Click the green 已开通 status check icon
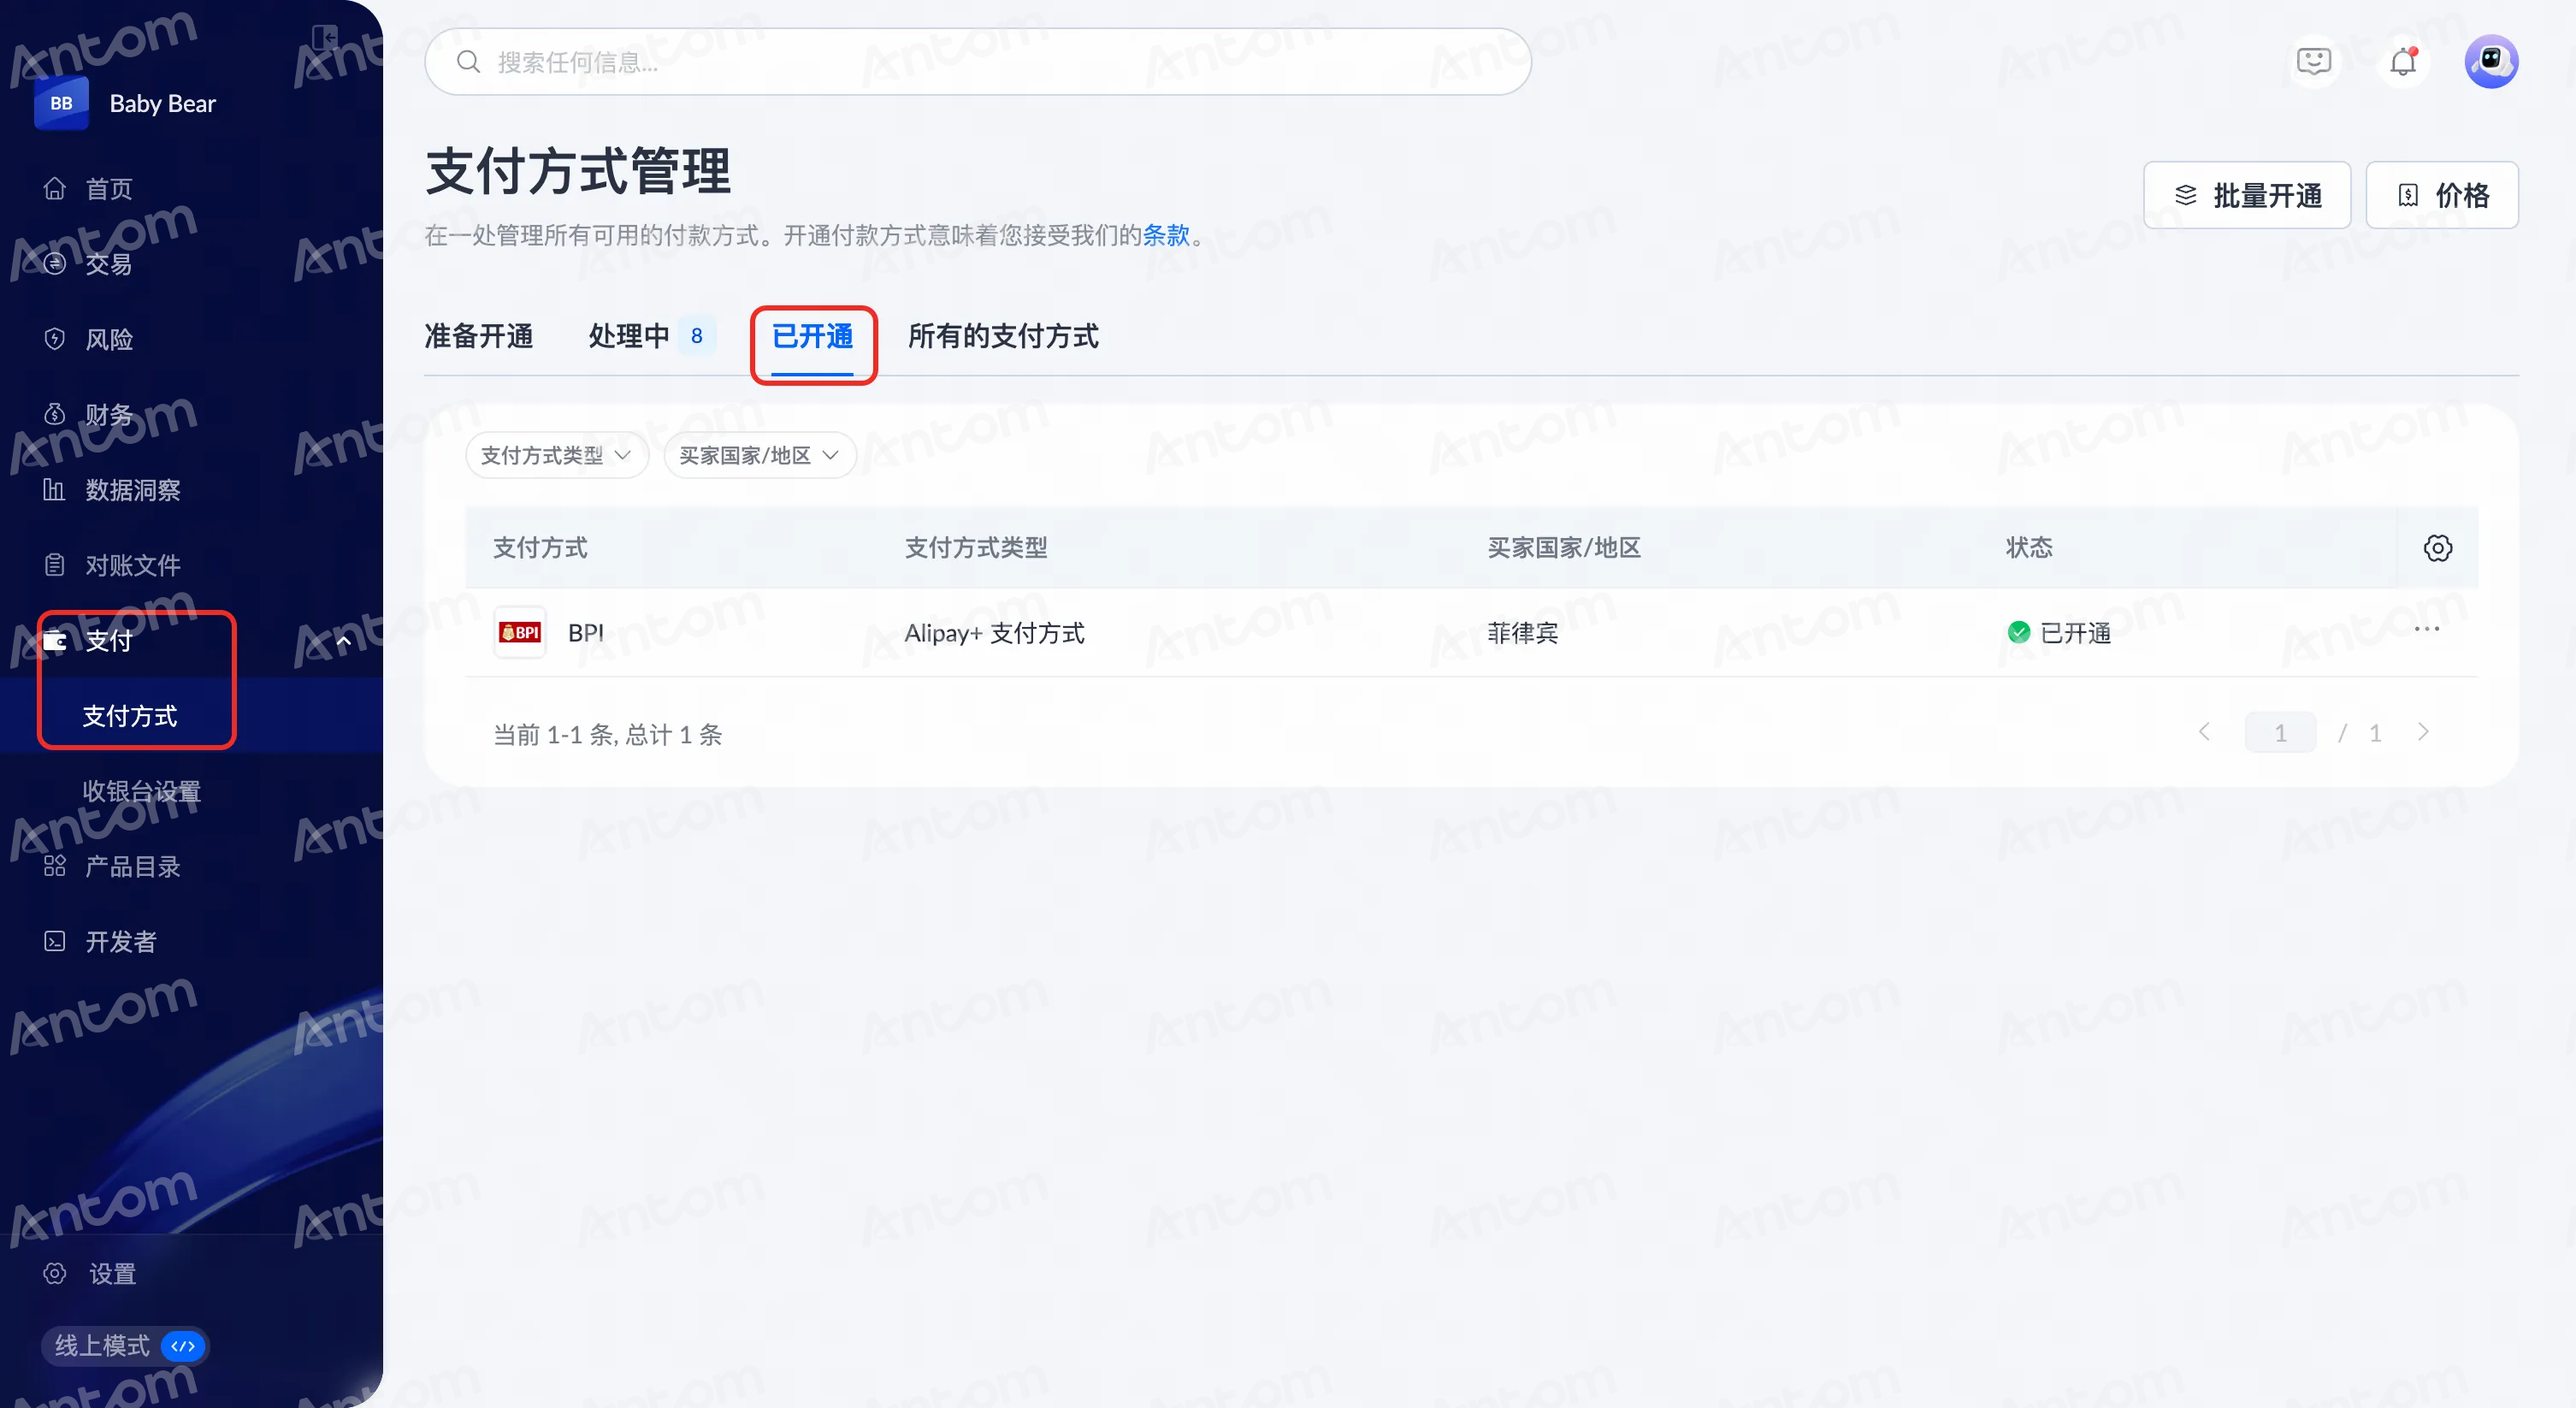Viewport: 2576px width, 1408px height. tap(2019, 632)
